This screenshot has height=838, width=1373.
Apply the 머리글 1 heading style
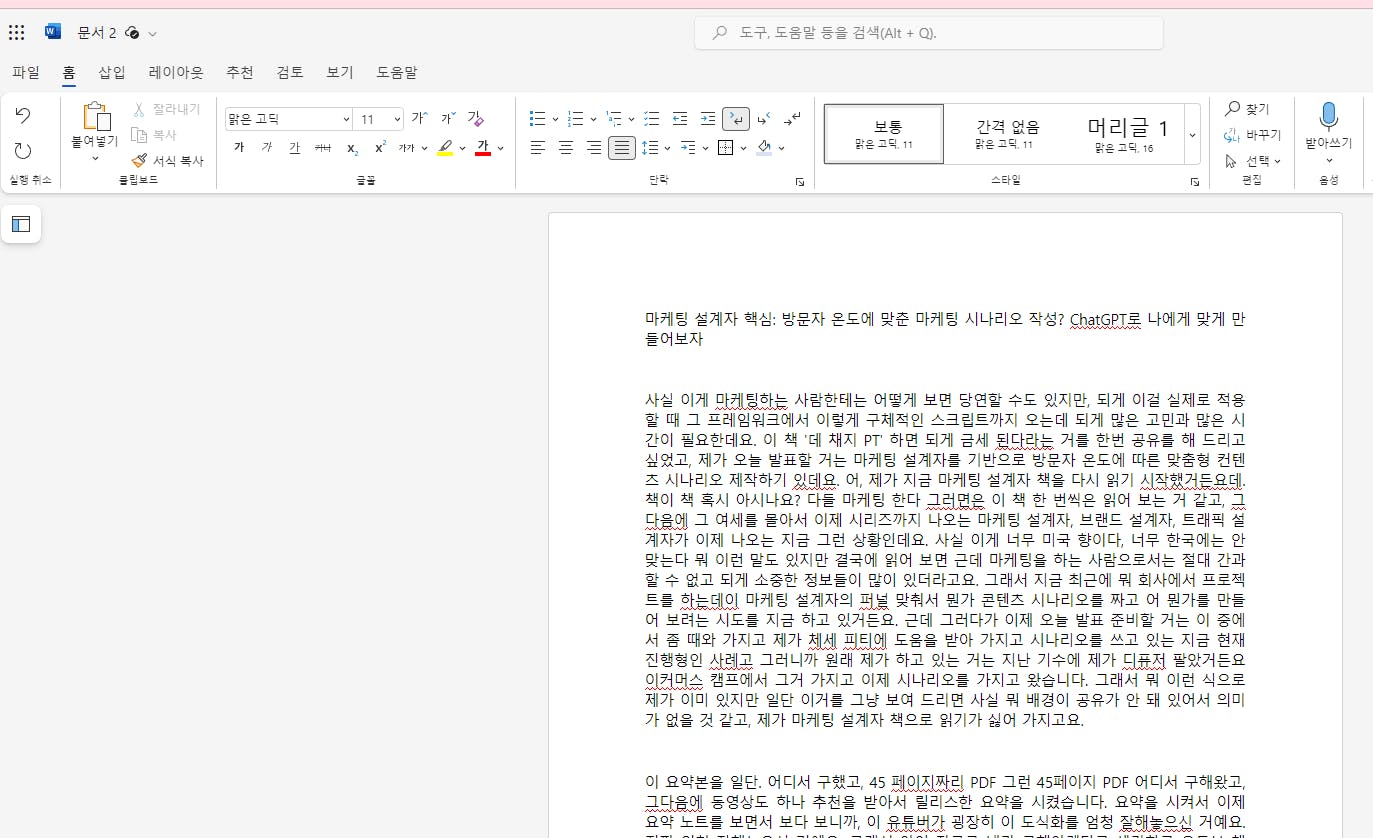point(1126,133)
